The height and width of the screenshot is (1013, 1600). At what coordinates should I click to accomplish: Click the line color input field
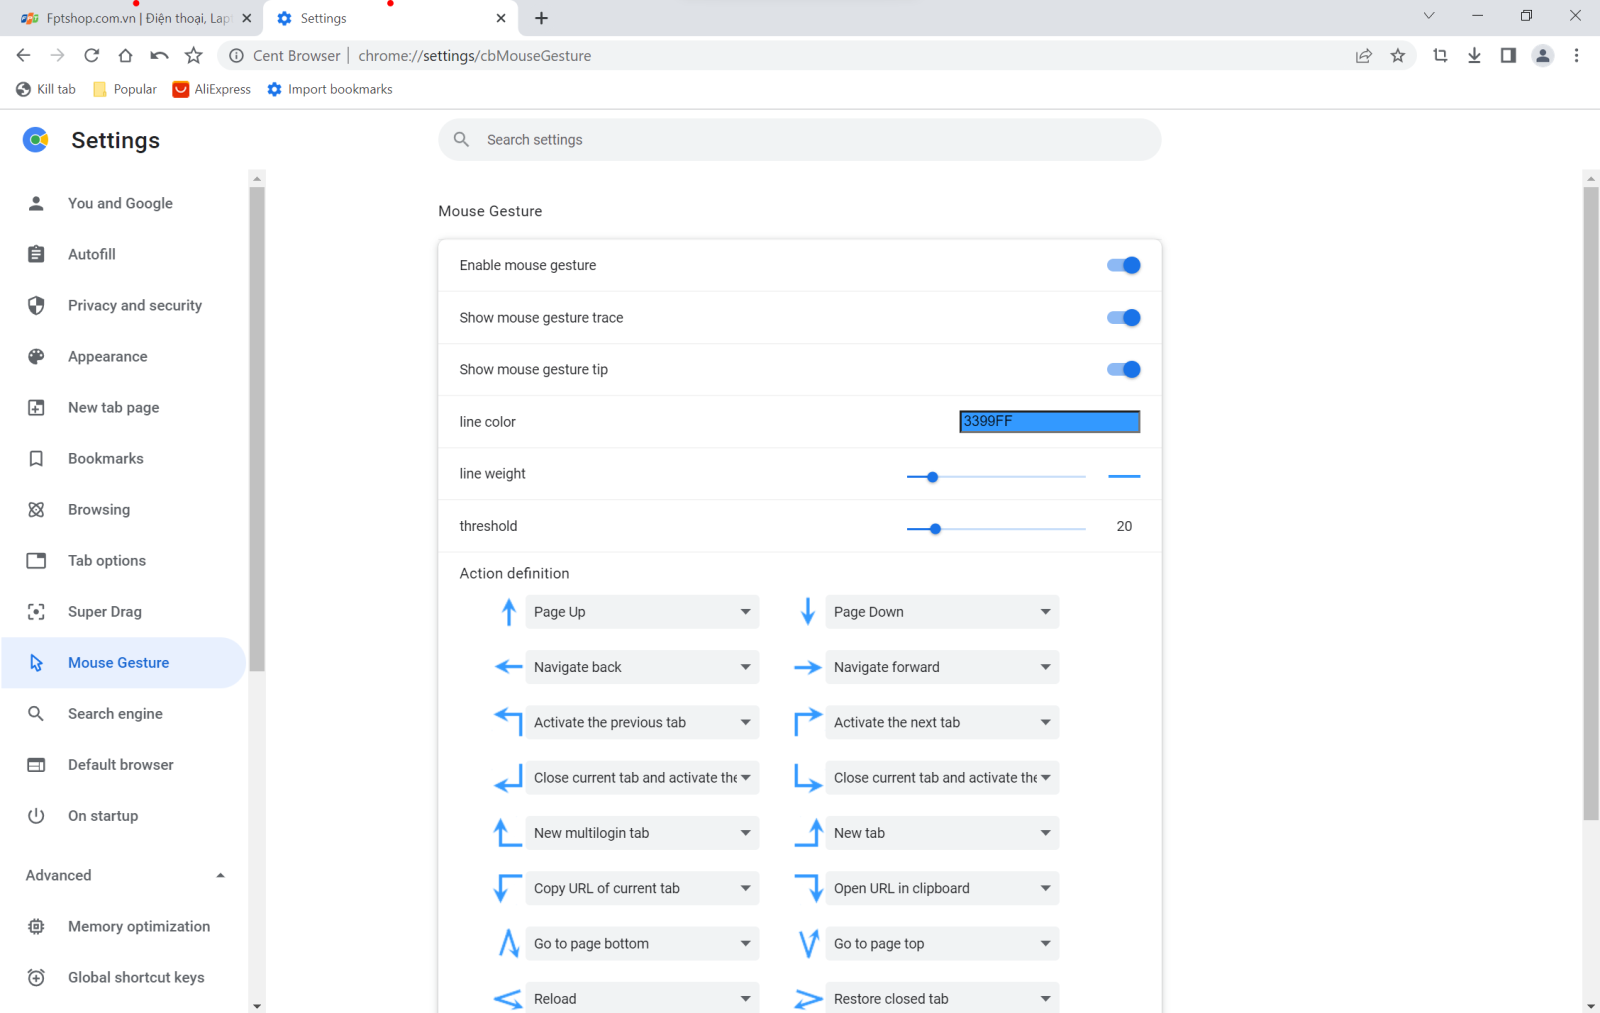point(1048,421)
